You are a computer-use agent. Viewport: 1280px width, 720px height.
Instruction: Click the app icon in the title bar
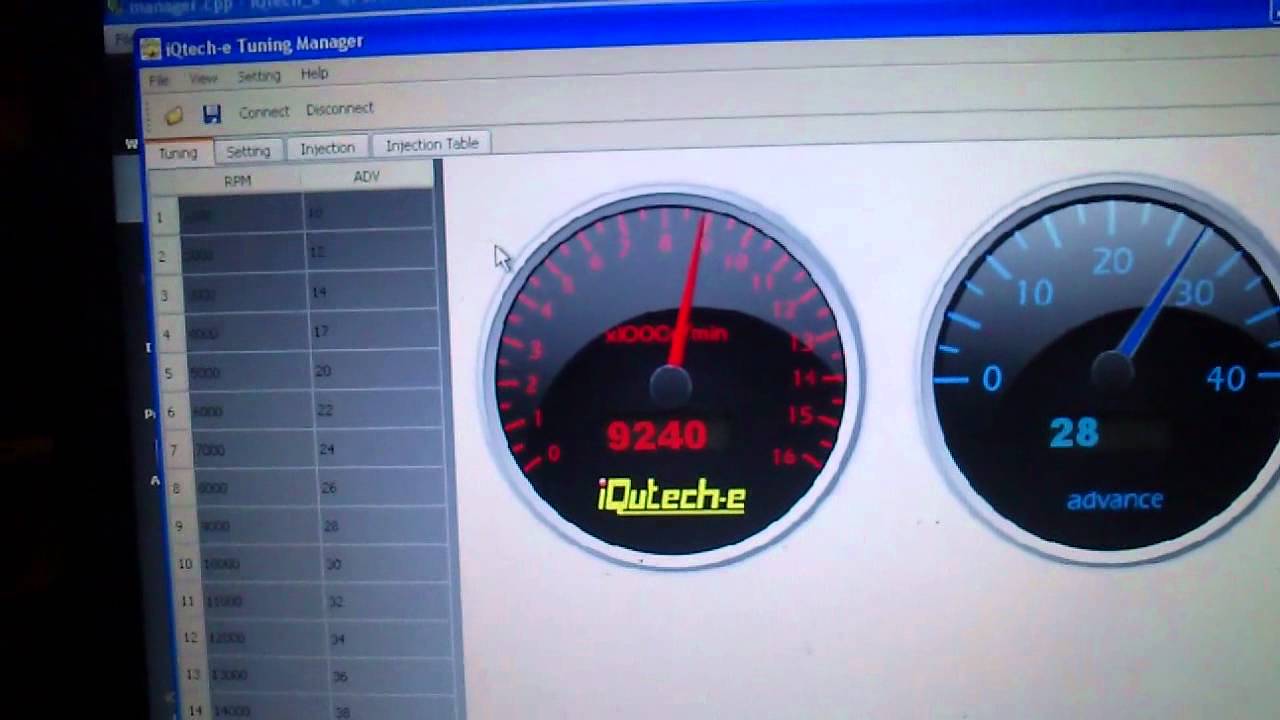(x=150, y=49)
